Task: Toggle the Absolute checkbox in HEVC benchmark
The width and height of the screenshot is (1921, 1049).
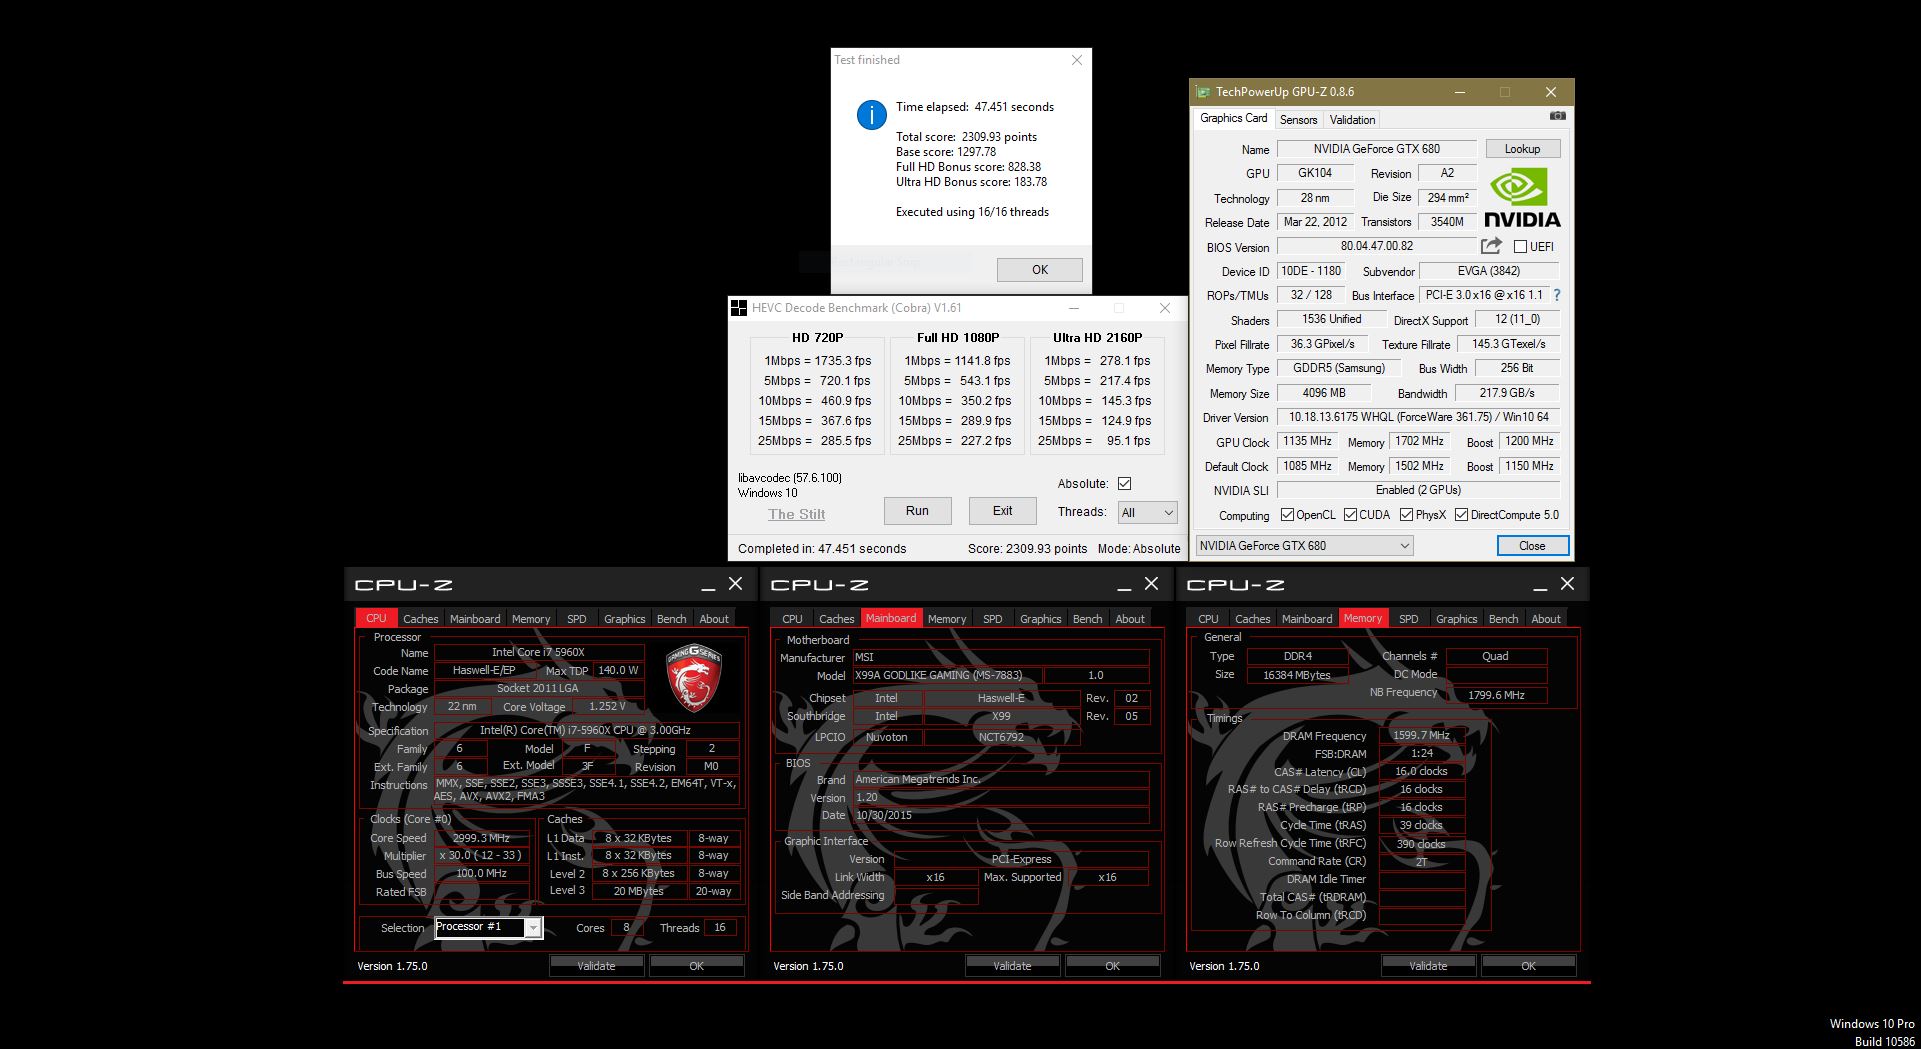Action: point(1124,484)
